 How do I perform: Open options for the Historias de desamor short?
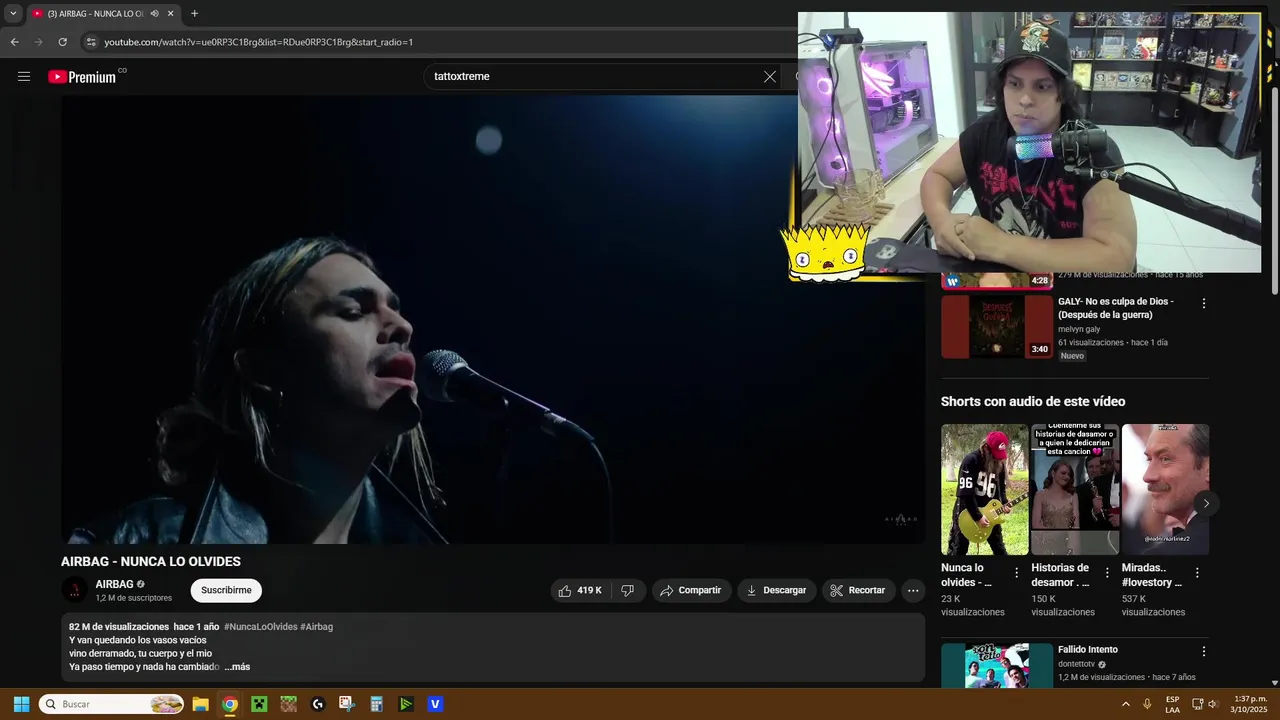(x=1107, y=573)
